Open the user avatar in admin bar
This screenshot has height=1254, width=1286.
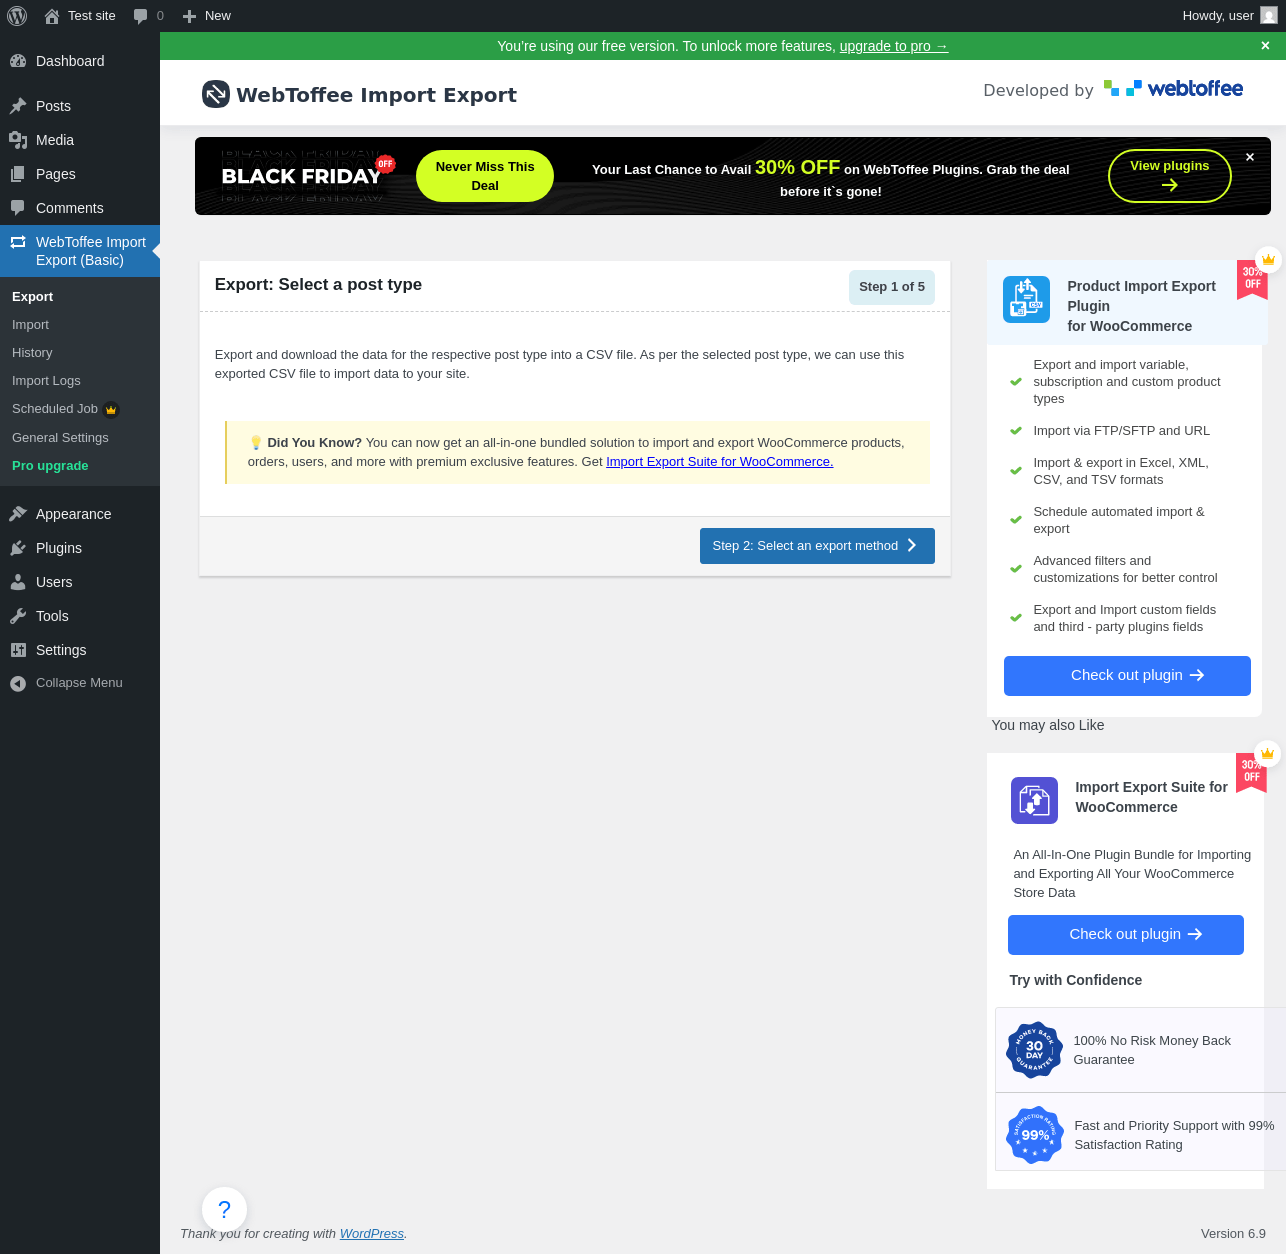click(x=1269, y=16)
